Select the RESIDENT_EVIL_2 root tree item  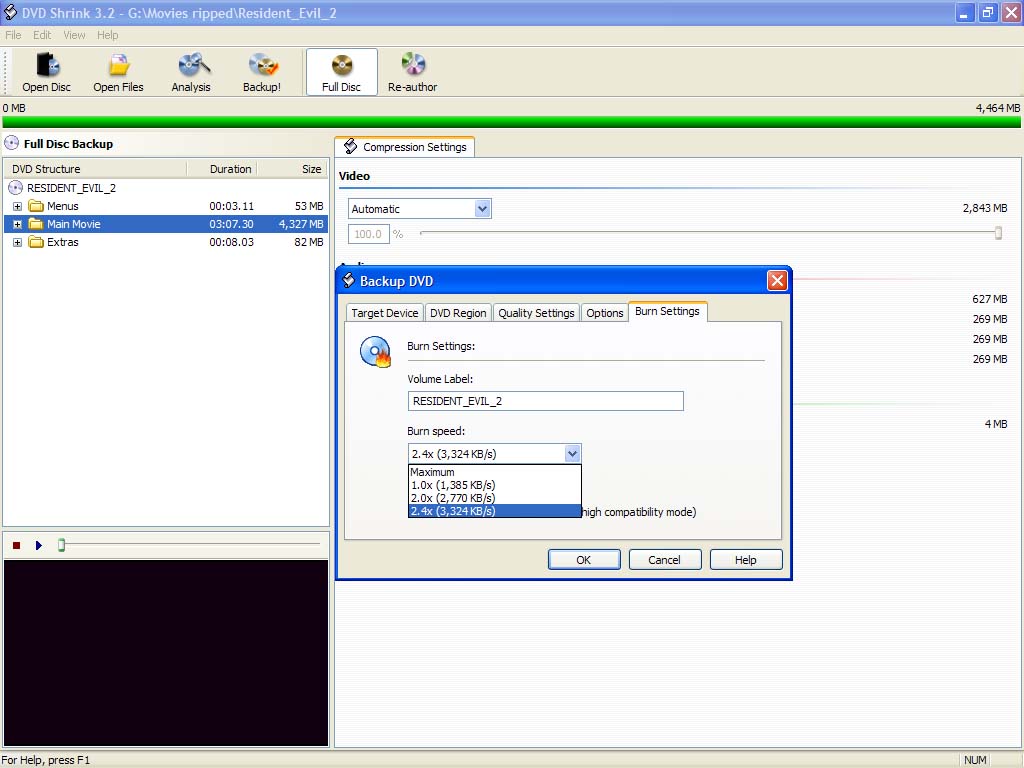click(71, 188)
